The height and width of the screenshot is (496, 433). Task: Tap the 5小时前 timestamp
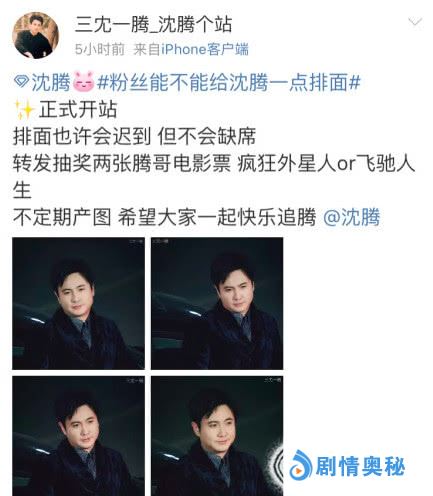point(100,49)
